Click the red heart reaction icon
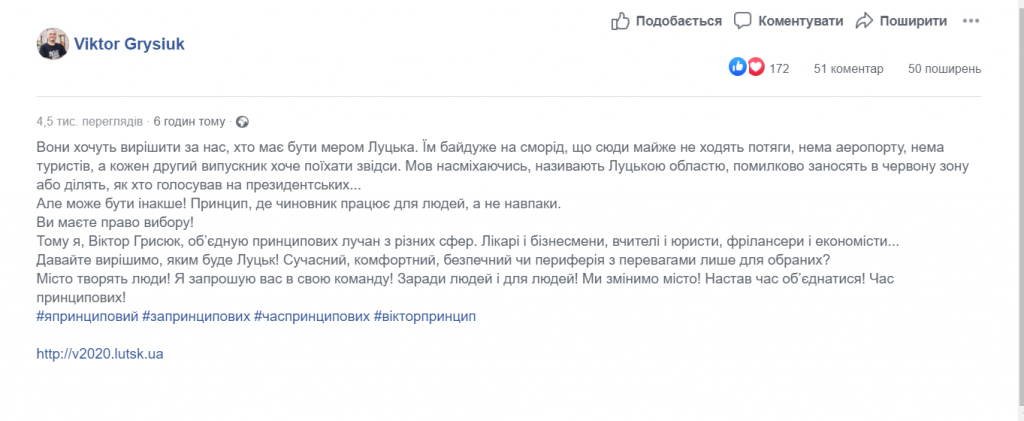Screen dimensions: 1024x421 click(x=756, y=68)
